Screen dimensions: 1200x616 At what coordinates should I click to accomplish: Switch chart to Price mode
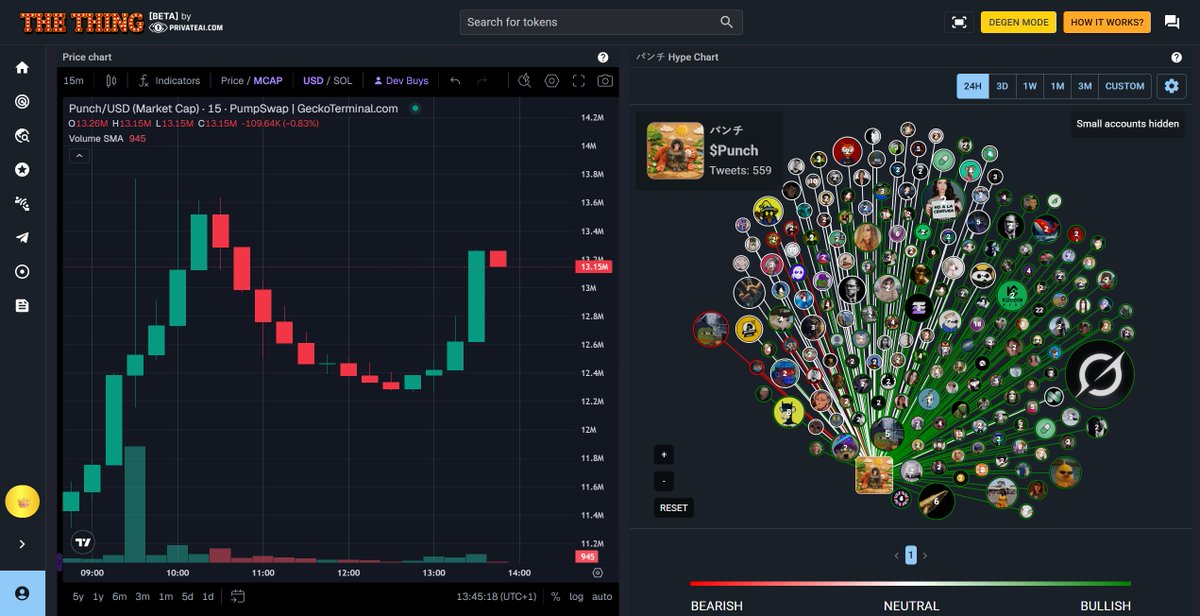coord(232,81)
